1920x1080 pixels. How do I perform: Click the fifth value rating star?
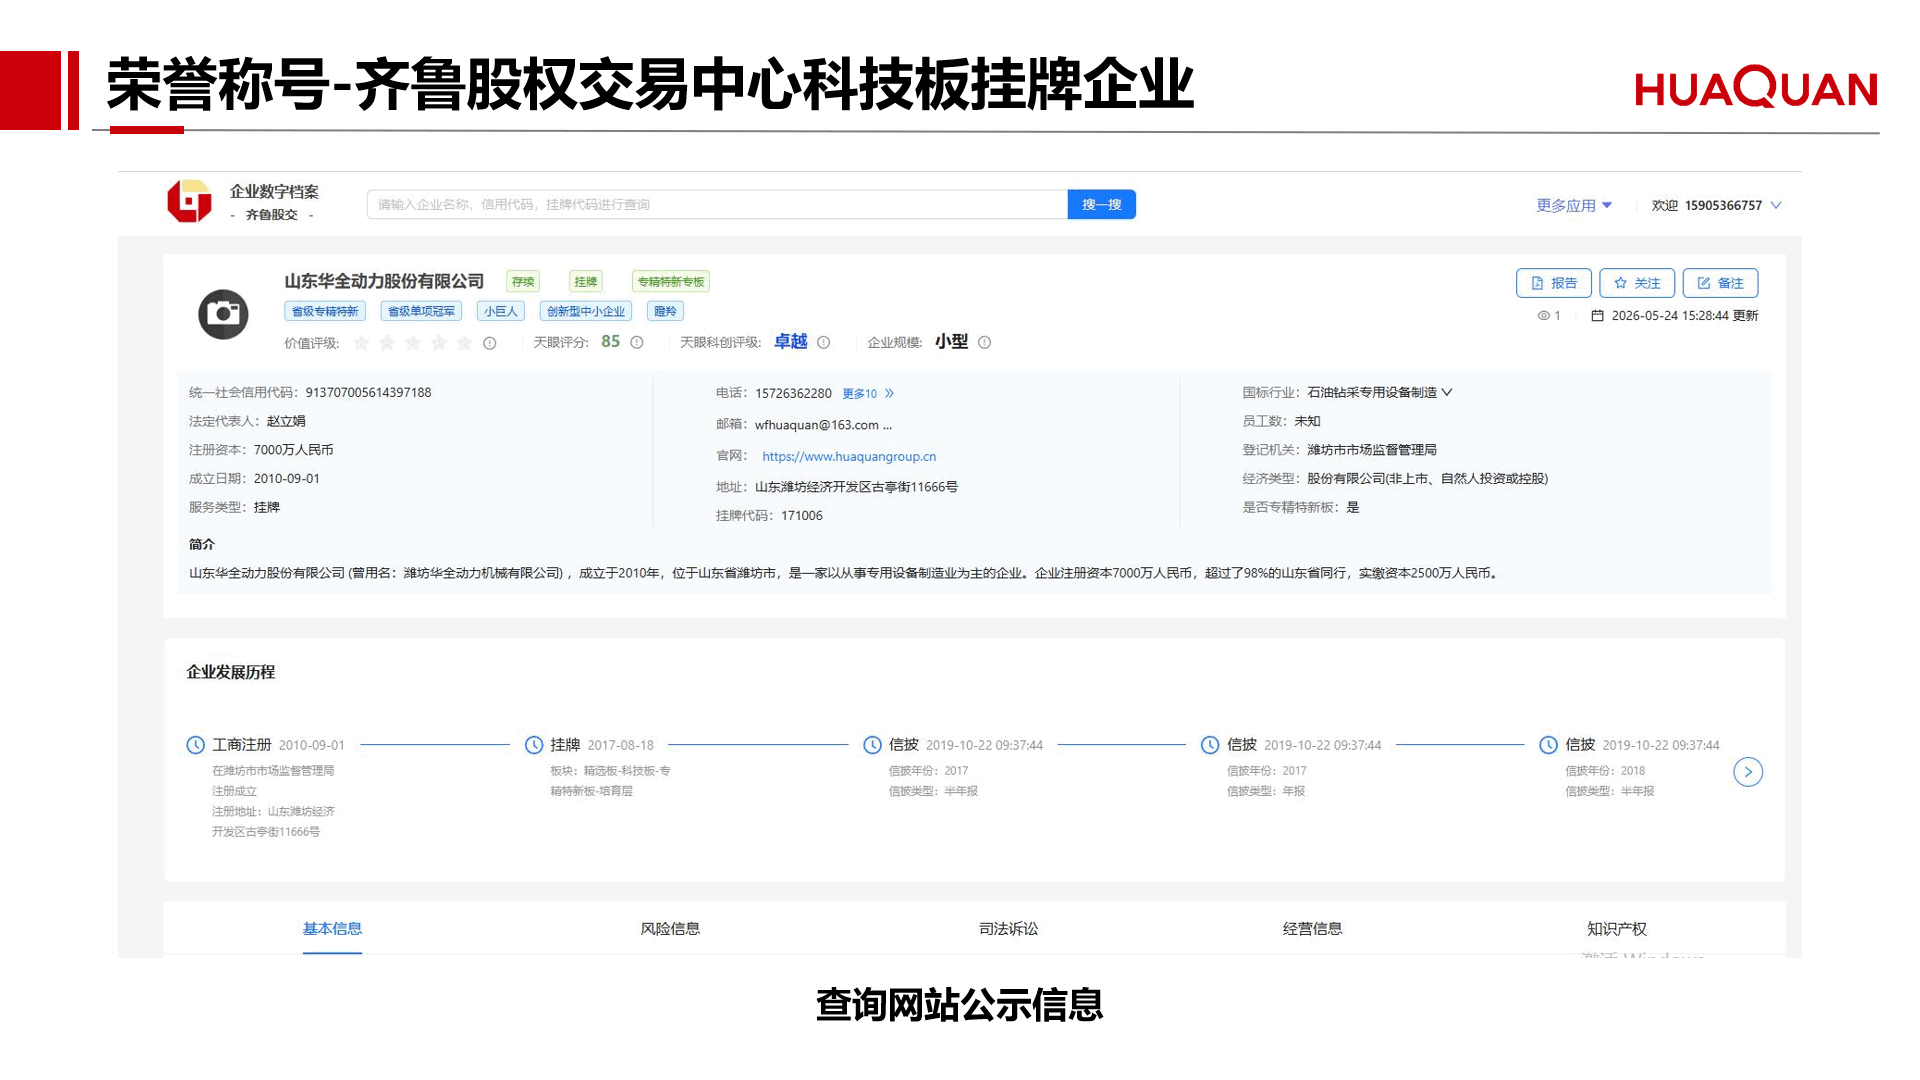tap(464, 343)
